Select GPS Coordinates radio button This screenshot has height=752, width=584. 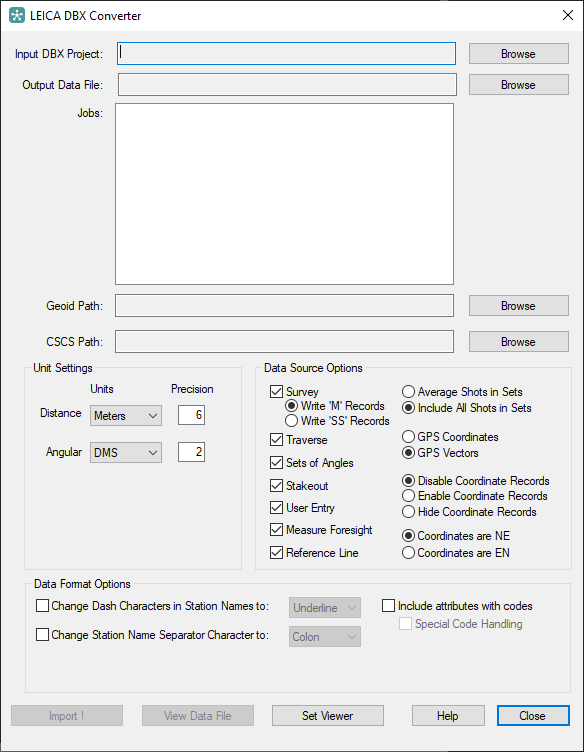point(408,436)
